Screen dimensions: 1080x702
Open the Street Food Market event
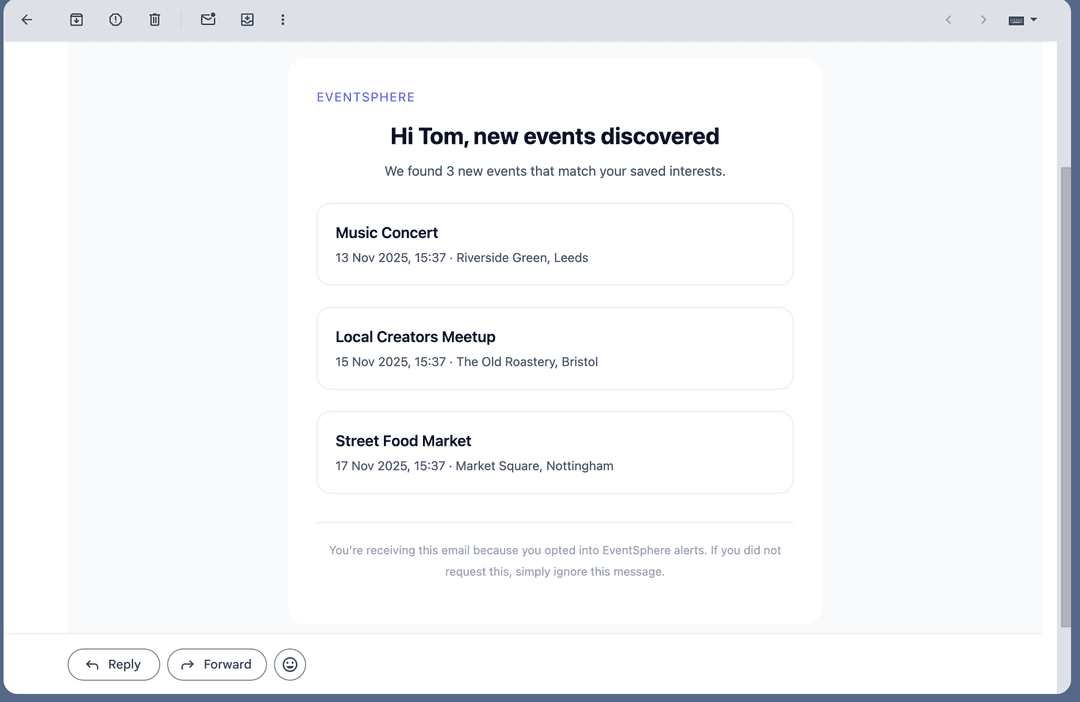pyautogui.click(x=555, y=452)
